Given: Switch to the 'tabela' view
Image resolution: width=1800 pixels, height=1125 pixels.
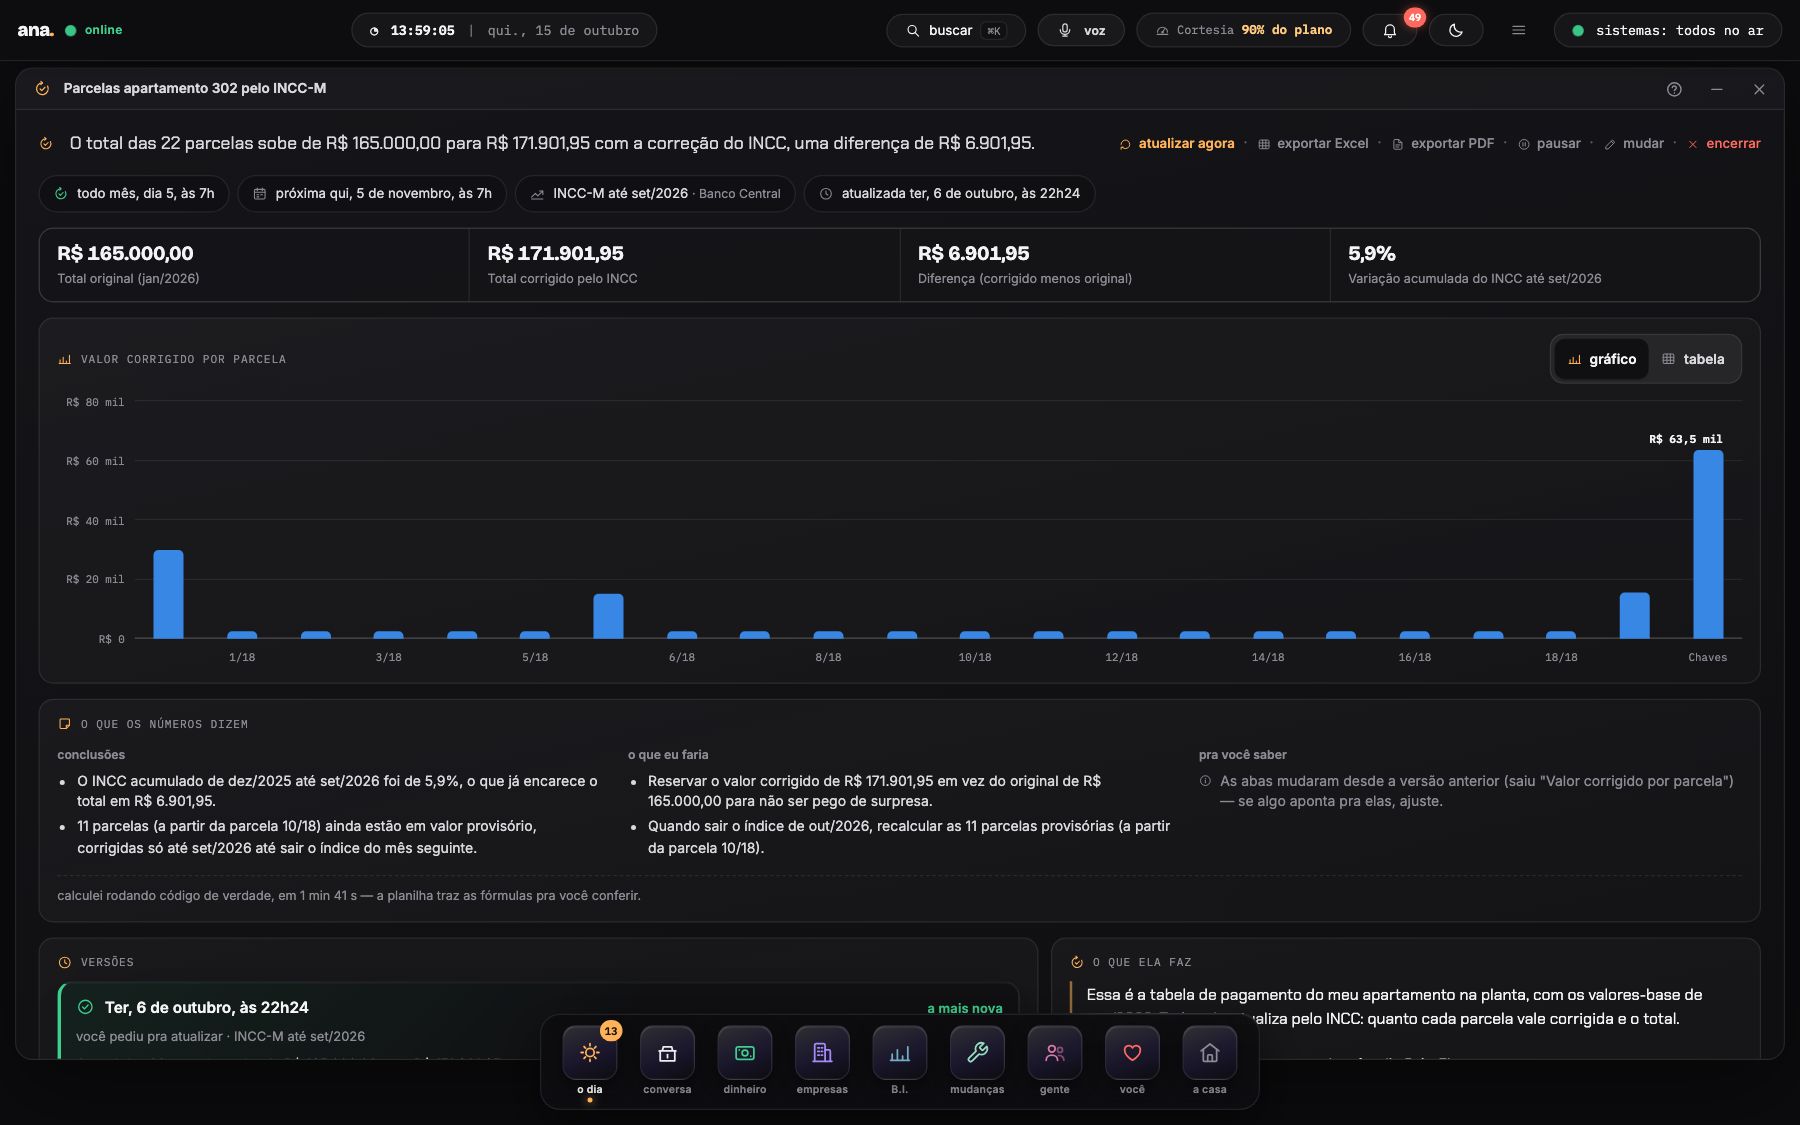Looking at the screenshot, I should tap(1693, 359).
